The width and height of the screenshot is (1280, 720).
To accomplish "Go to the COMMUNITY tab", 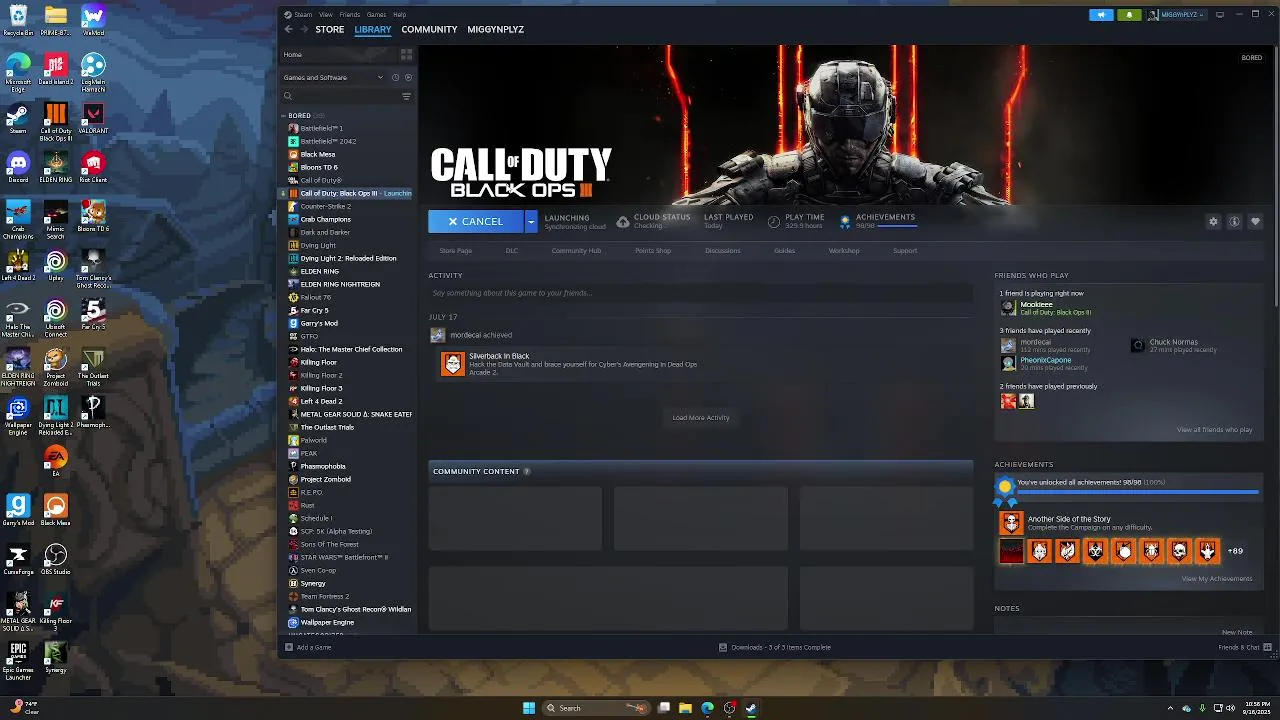I will click(429, 30).
